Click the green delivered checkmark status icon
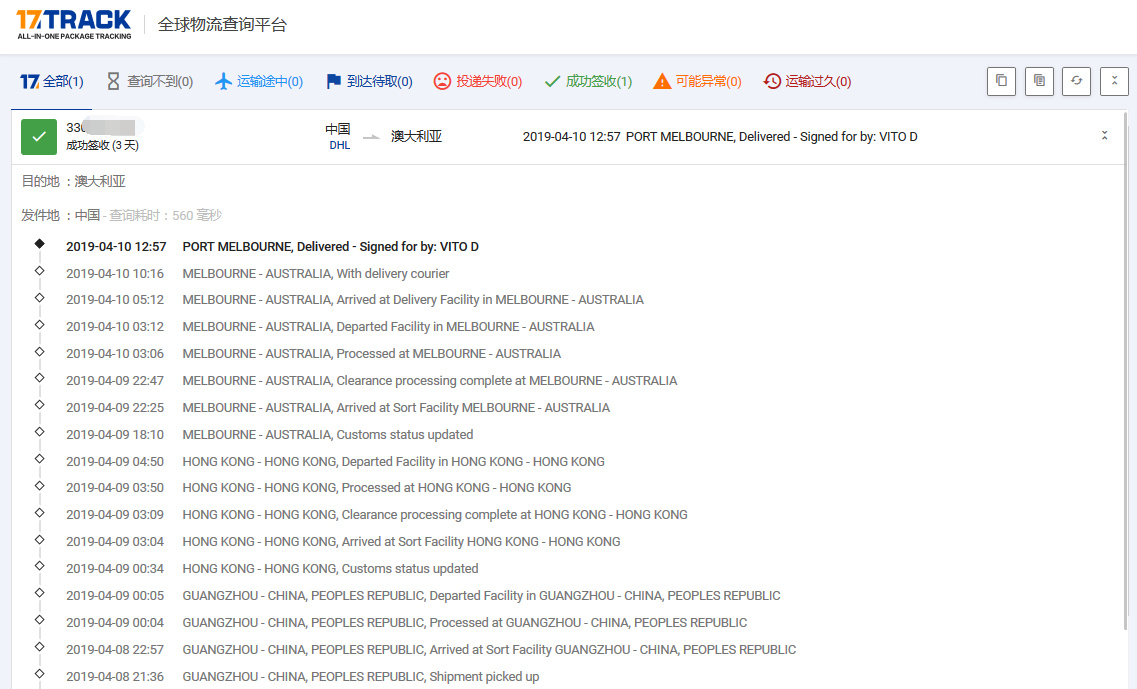The height and width of the screenshot is (689, 1137). point(39,137)
